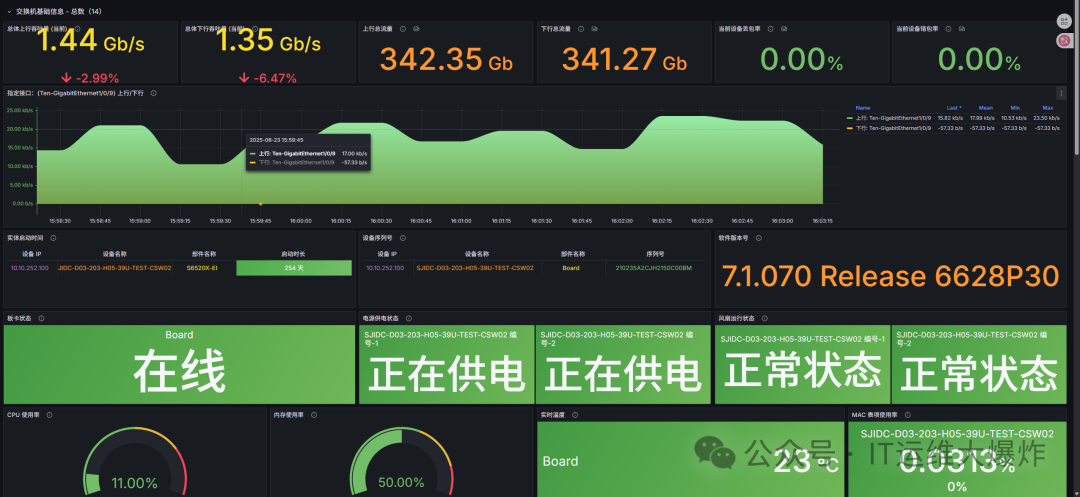Show info icon for 电源供电状态 panel

(408, 319)
